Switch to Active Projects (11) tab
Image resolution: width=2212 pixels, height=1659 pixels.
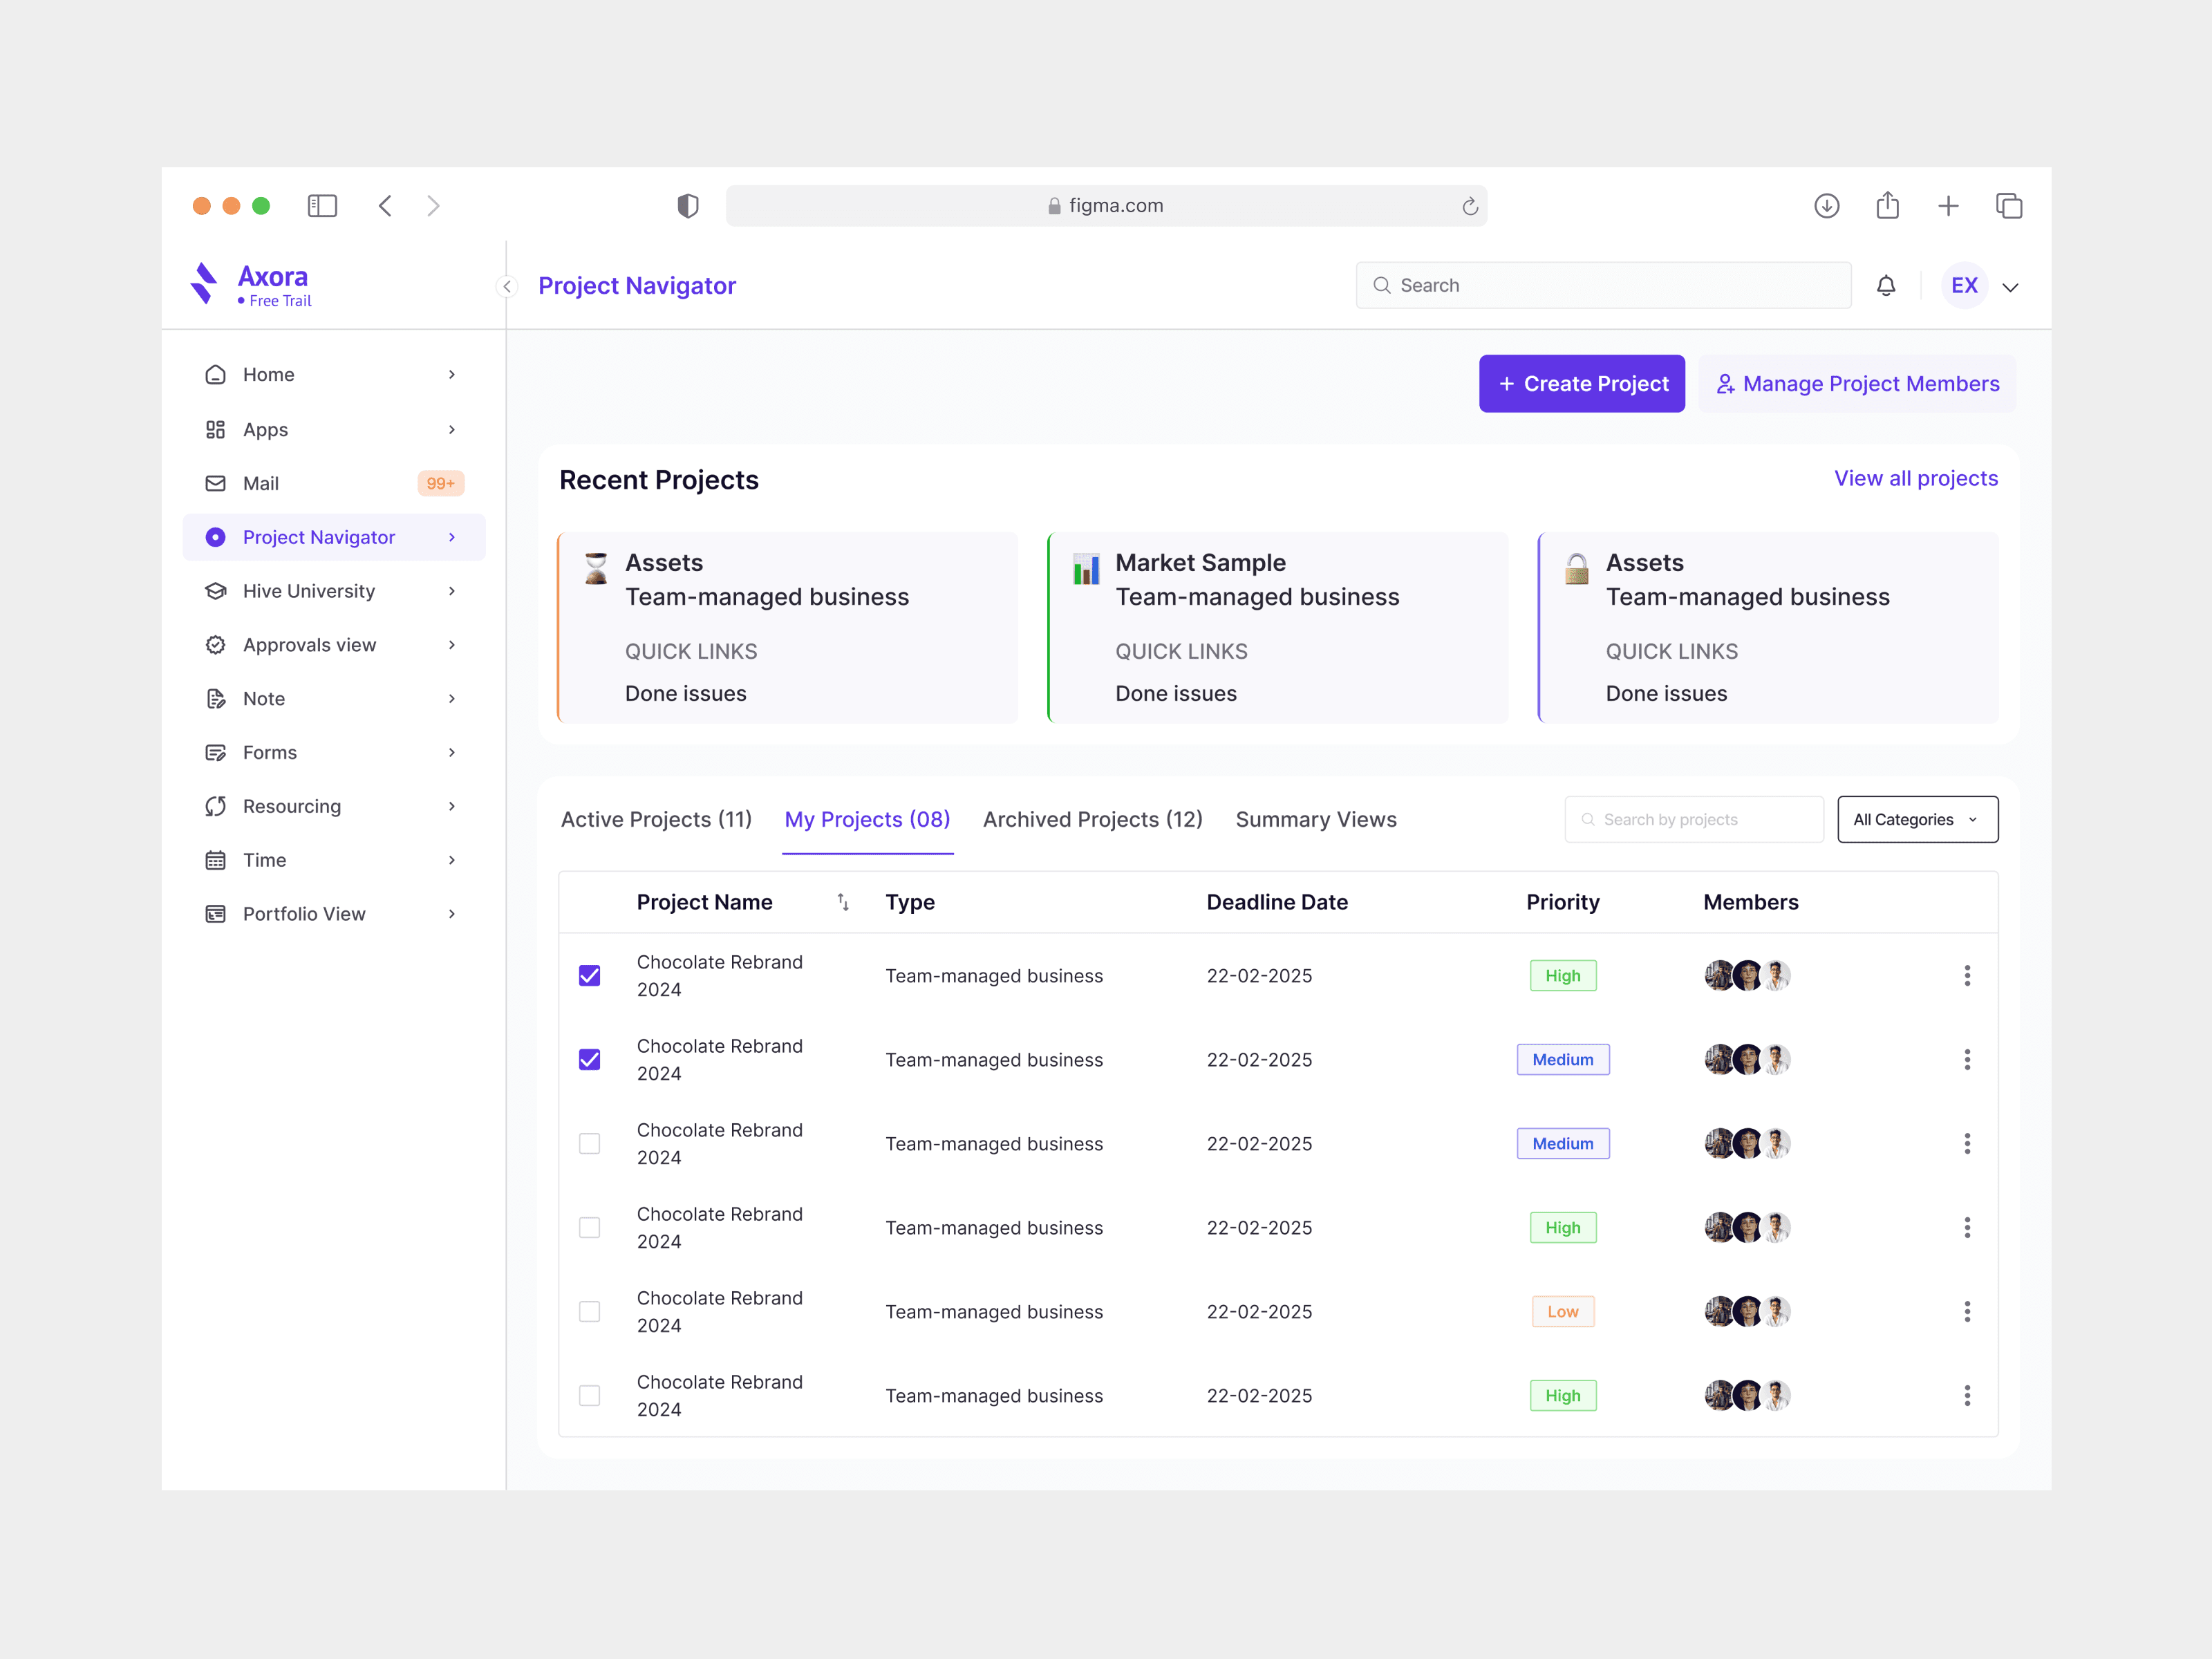[656, 820]
